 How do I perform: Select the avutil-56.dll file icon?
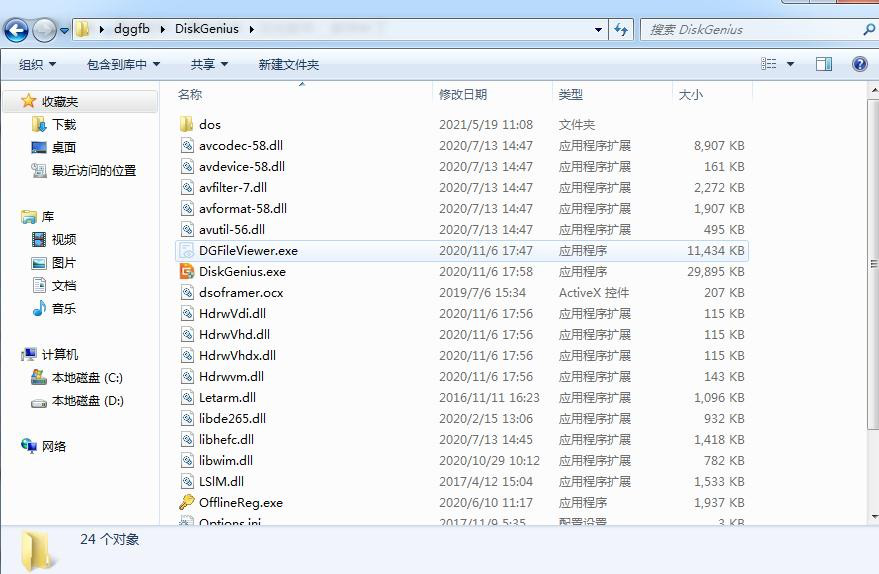[x=187, y=229]
